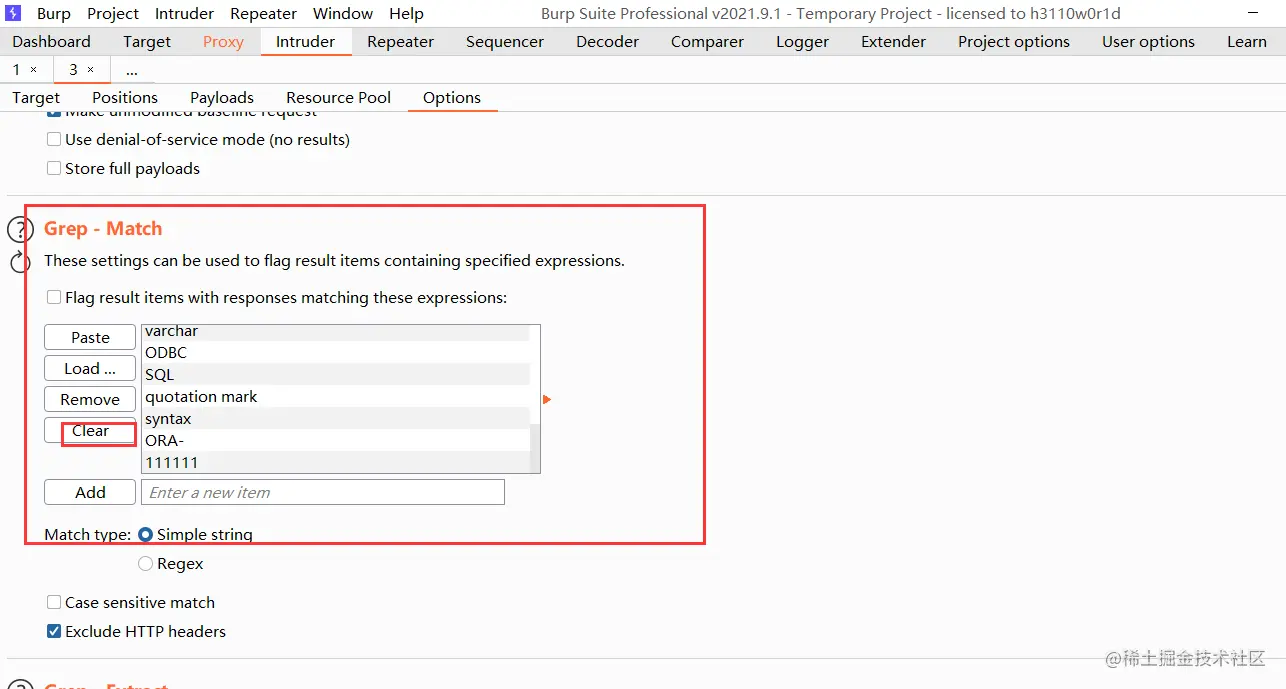
Task: Uncheck Exclude HTTP headers
Action: 54,632
